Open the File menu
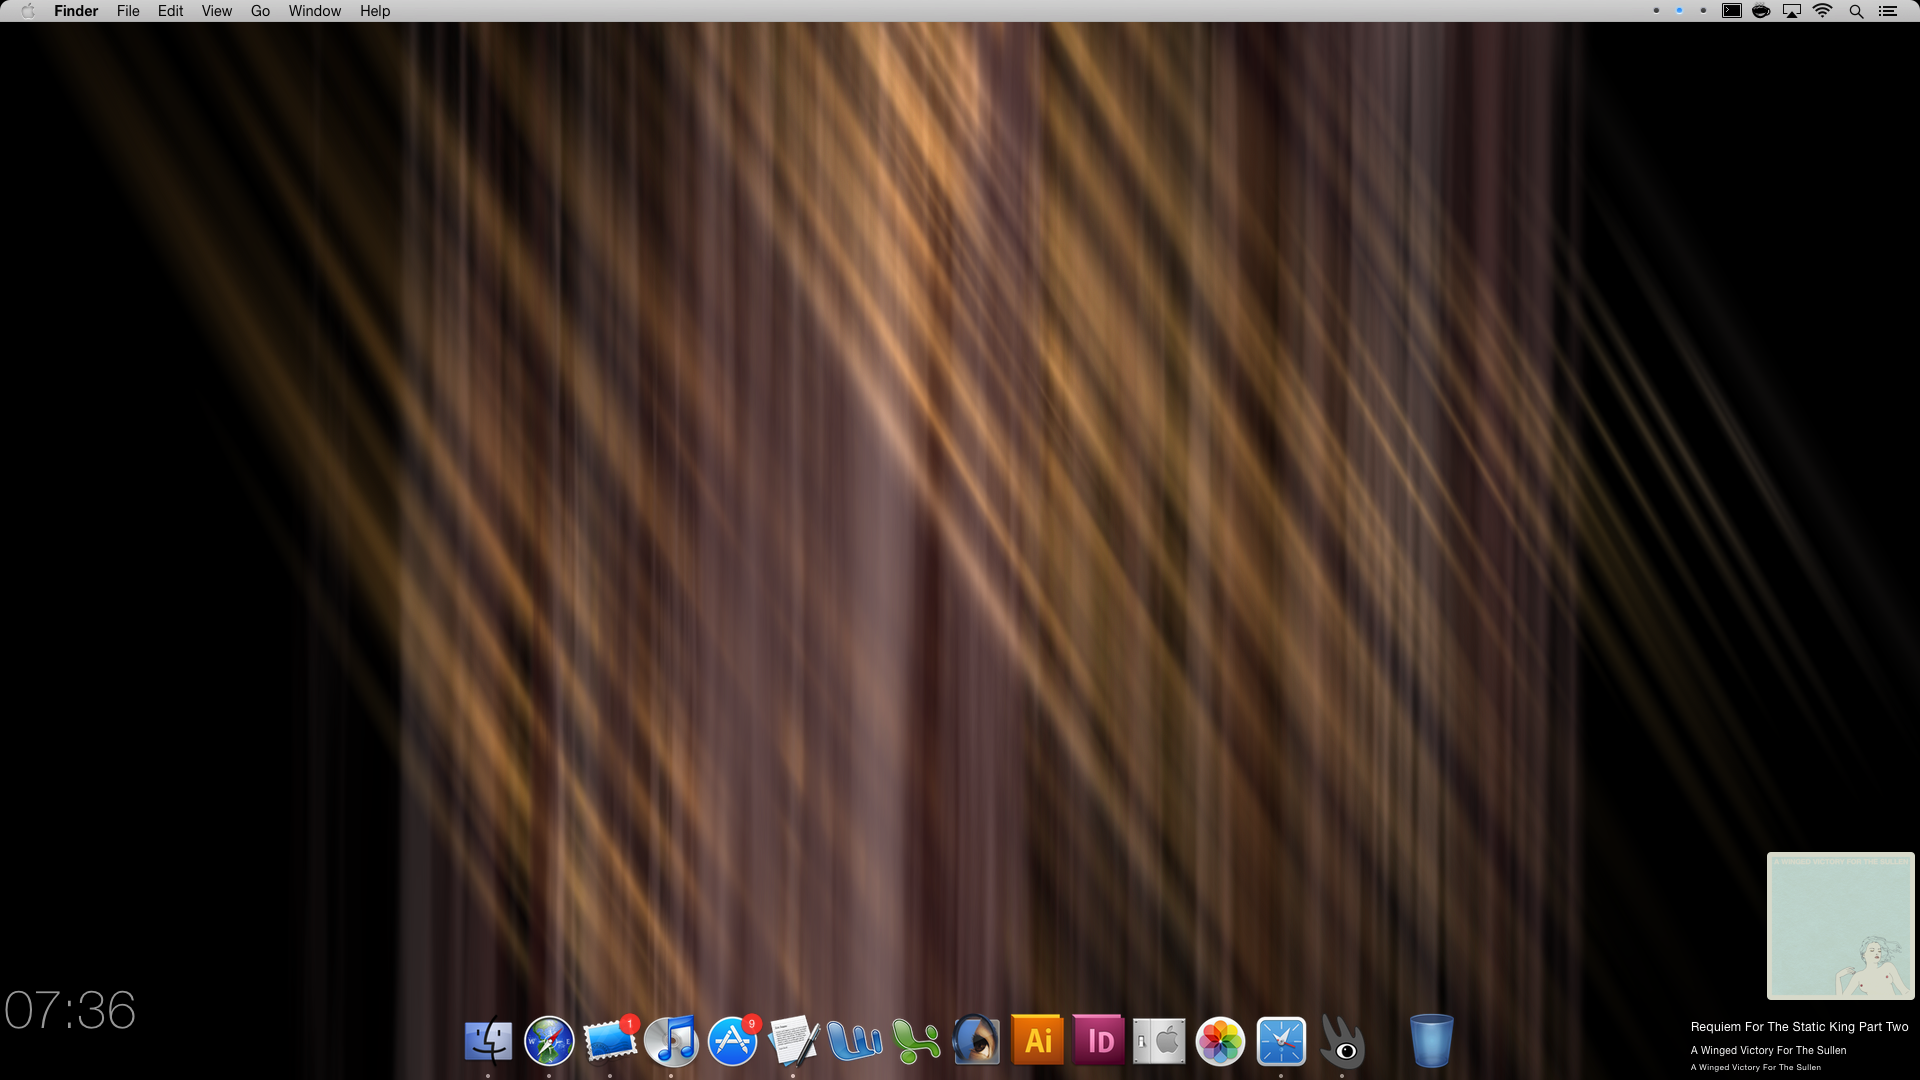 pos(128,11)
